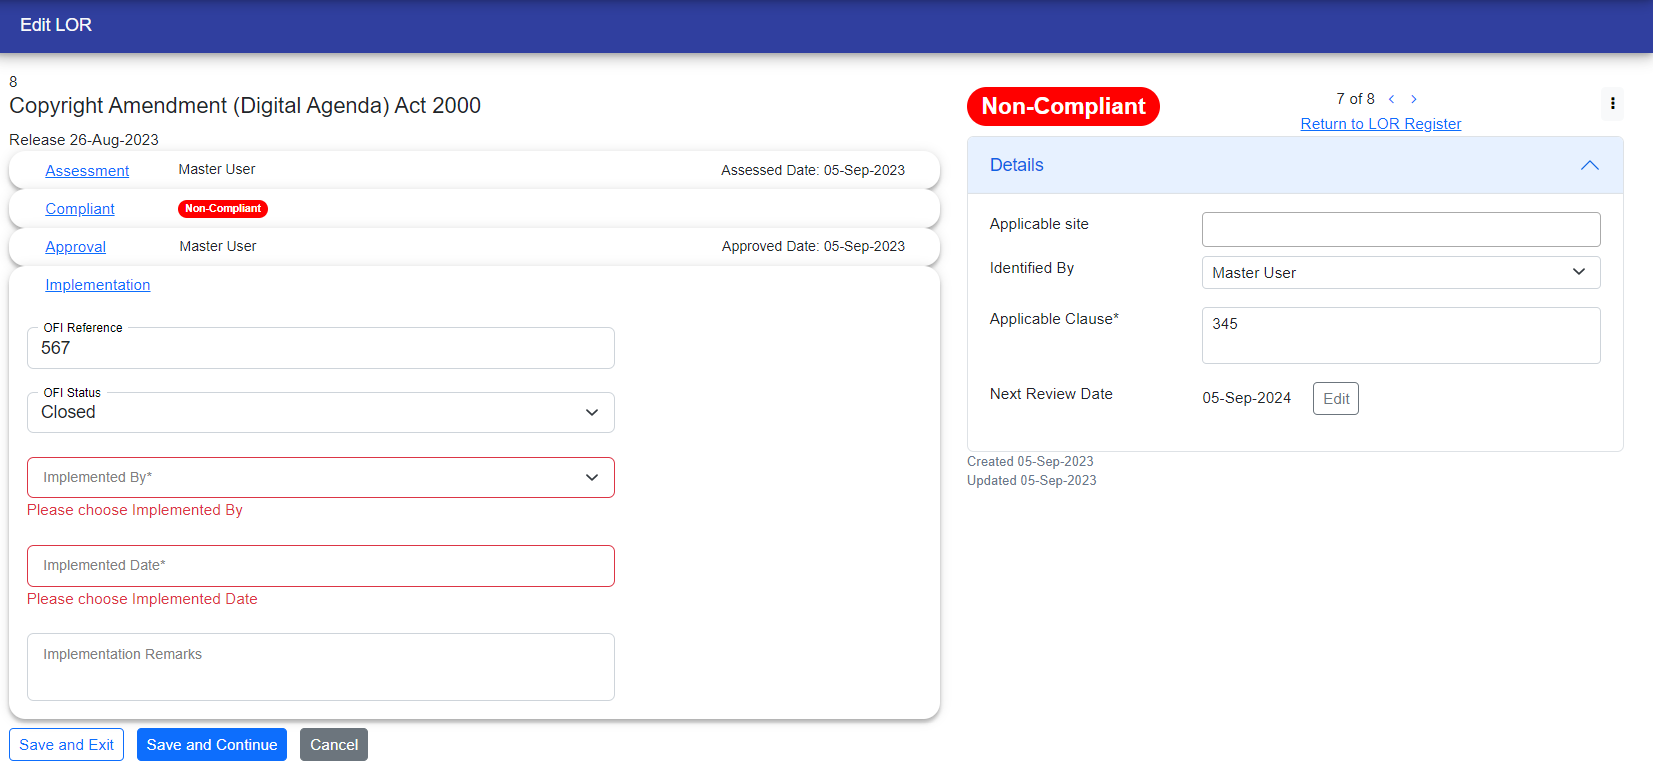
Task: Open the three-dot more options menu
Action: coord(1612,104)
